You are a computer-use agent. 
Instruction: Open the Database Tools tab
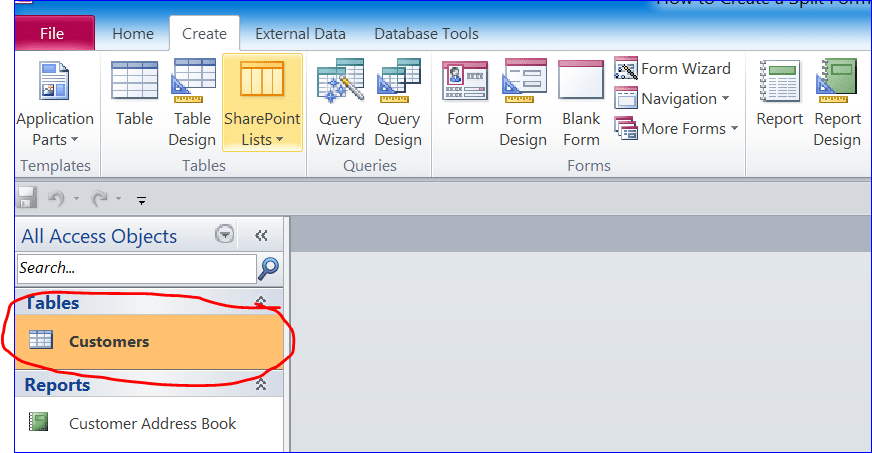[427, 33]
